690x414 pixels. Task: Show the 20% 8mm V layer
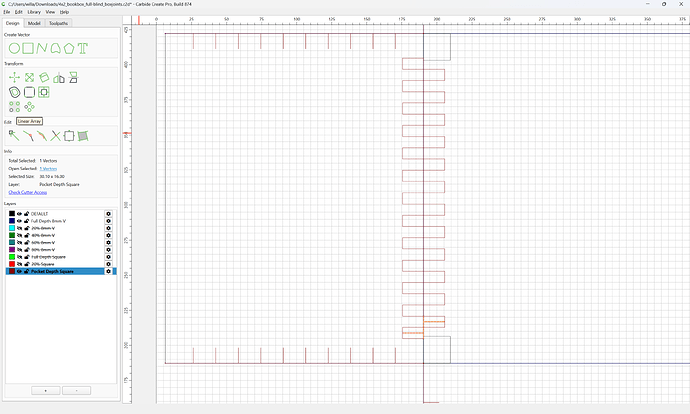click(x=19, y=228)
